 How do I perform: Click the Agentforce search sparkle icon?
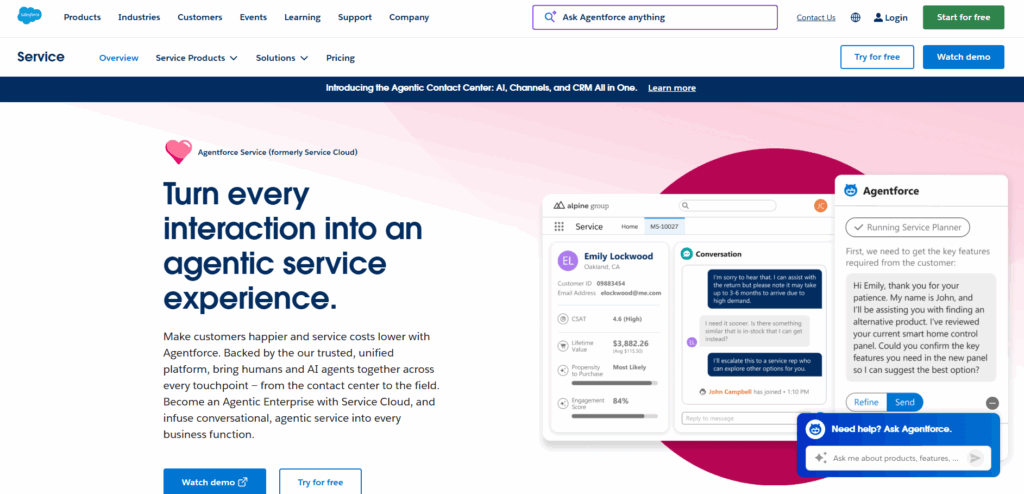550,17
